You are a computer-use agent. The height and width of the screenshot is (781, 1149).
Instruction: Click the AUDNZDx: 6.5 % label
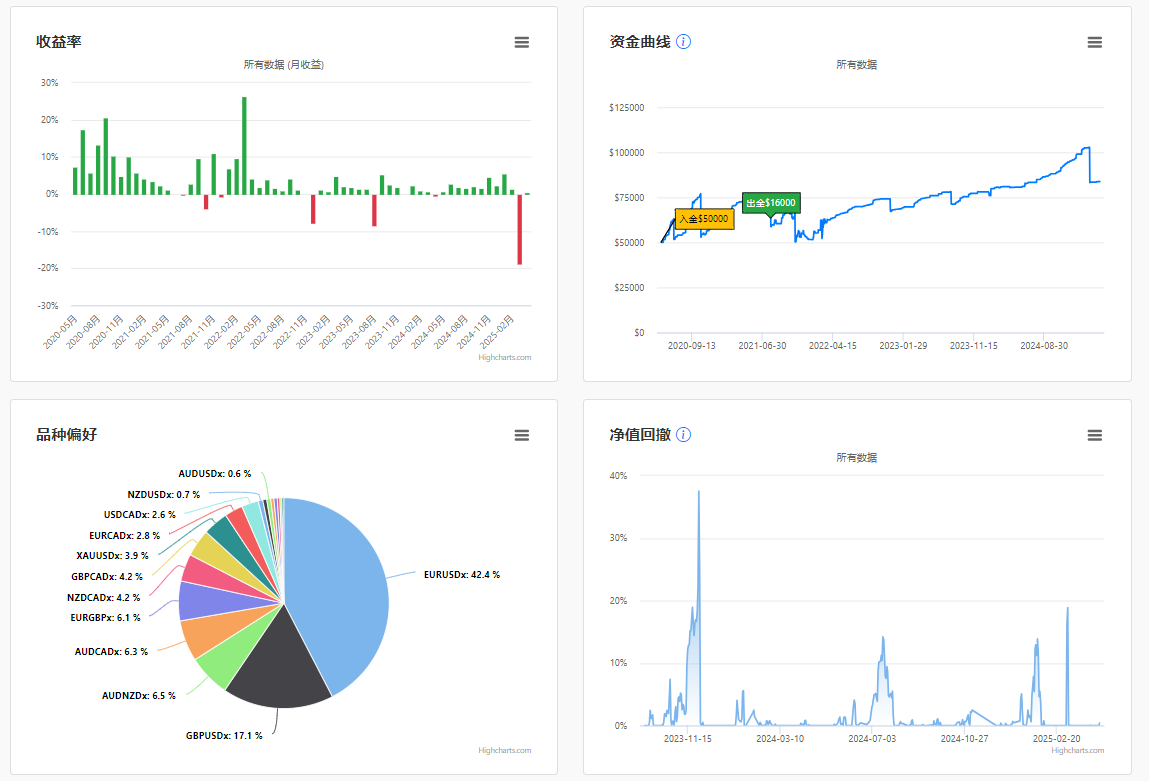click(138, 696)
